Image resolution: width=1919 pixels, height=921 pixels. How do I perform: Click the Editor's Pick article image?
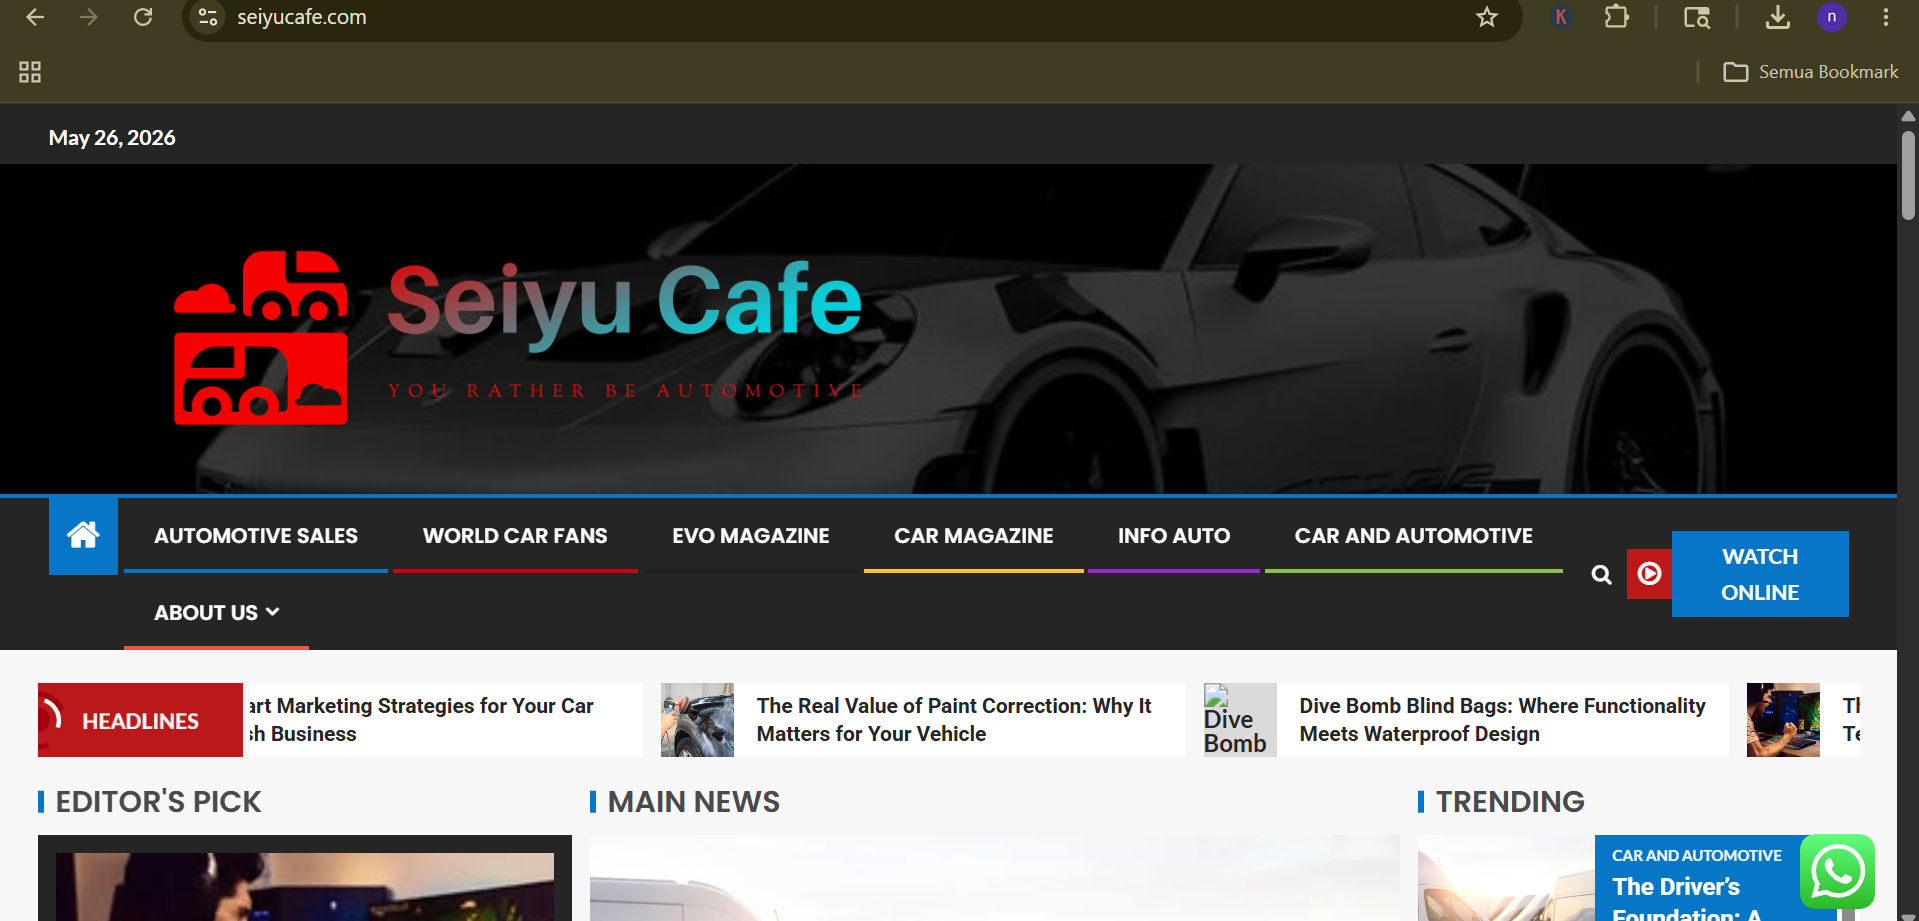(305, 887)
